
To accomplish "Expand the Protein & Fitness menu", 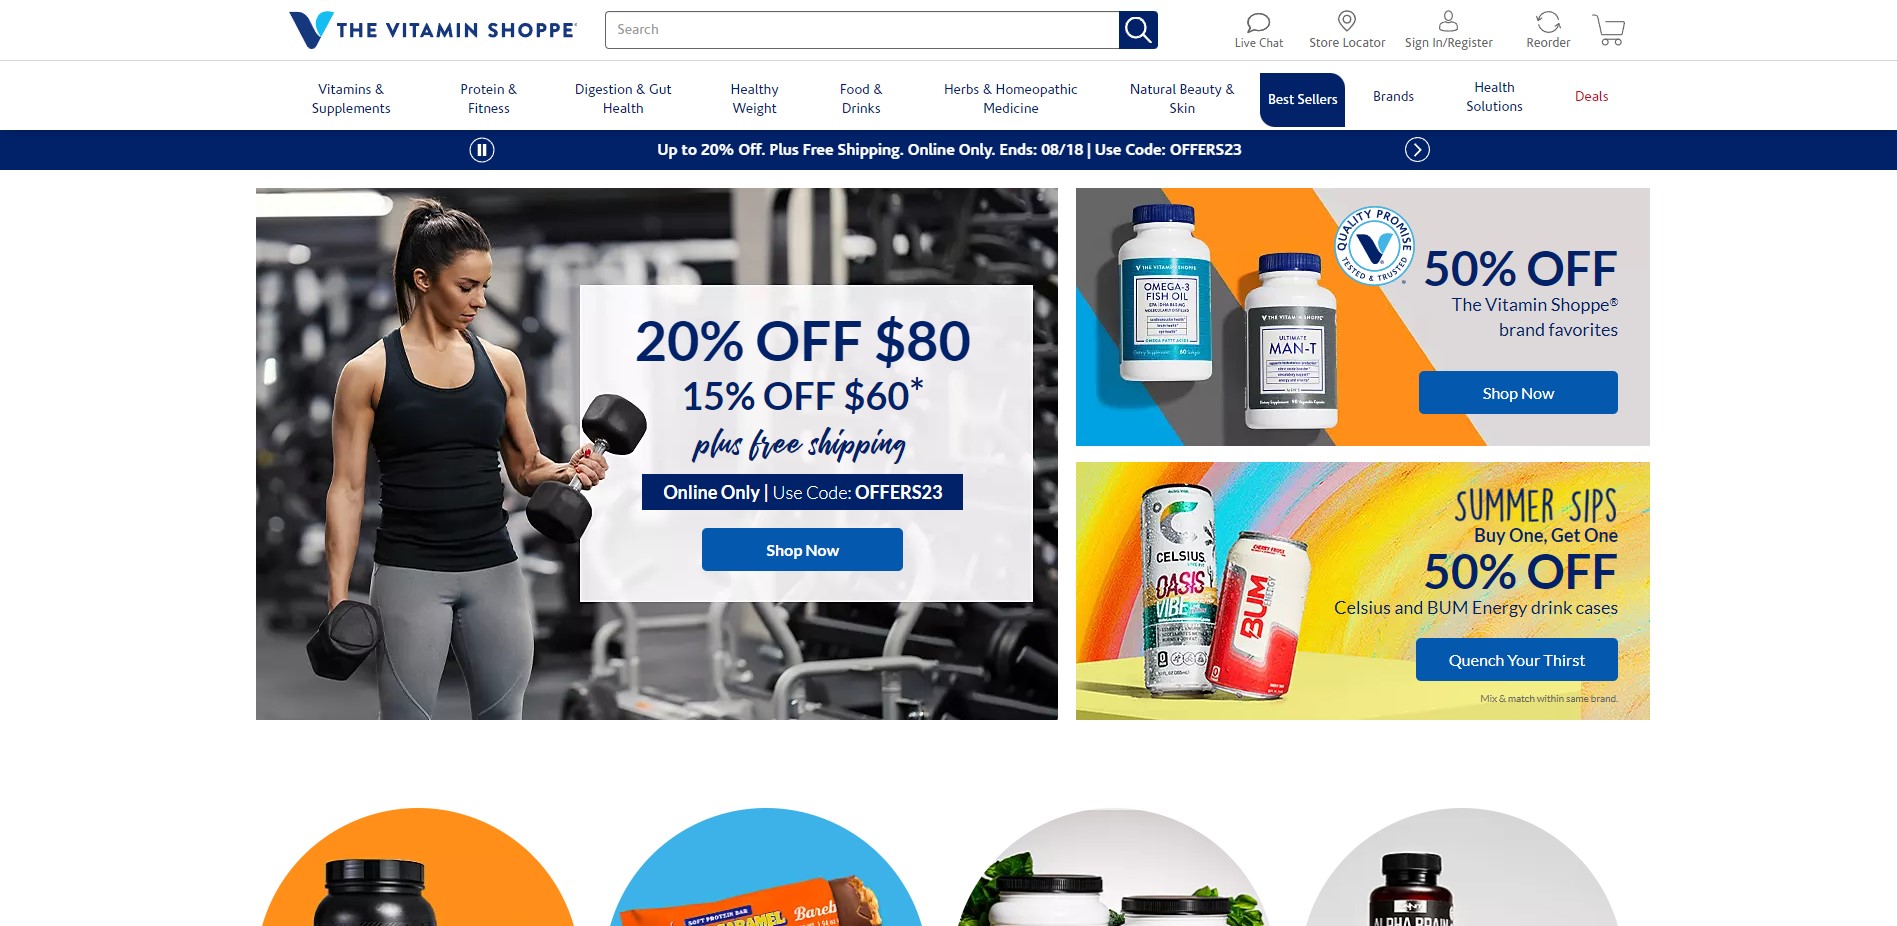I will click(x=489, y=99).
